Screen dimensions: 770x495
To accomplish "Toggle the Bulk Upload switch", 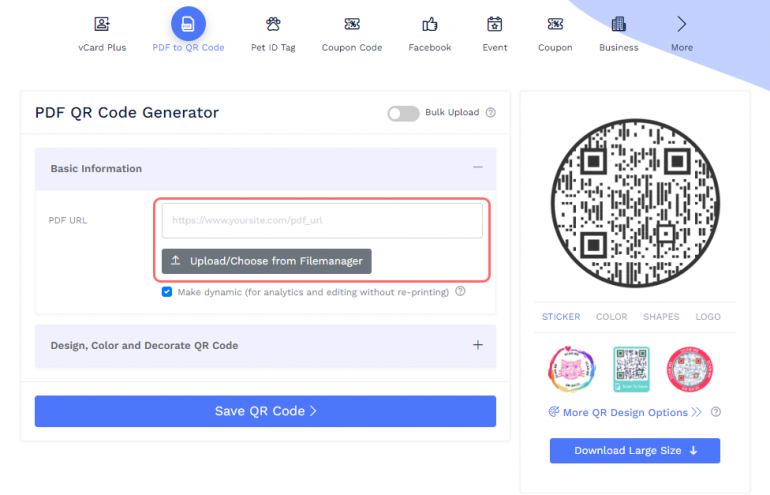I will 403,113.
